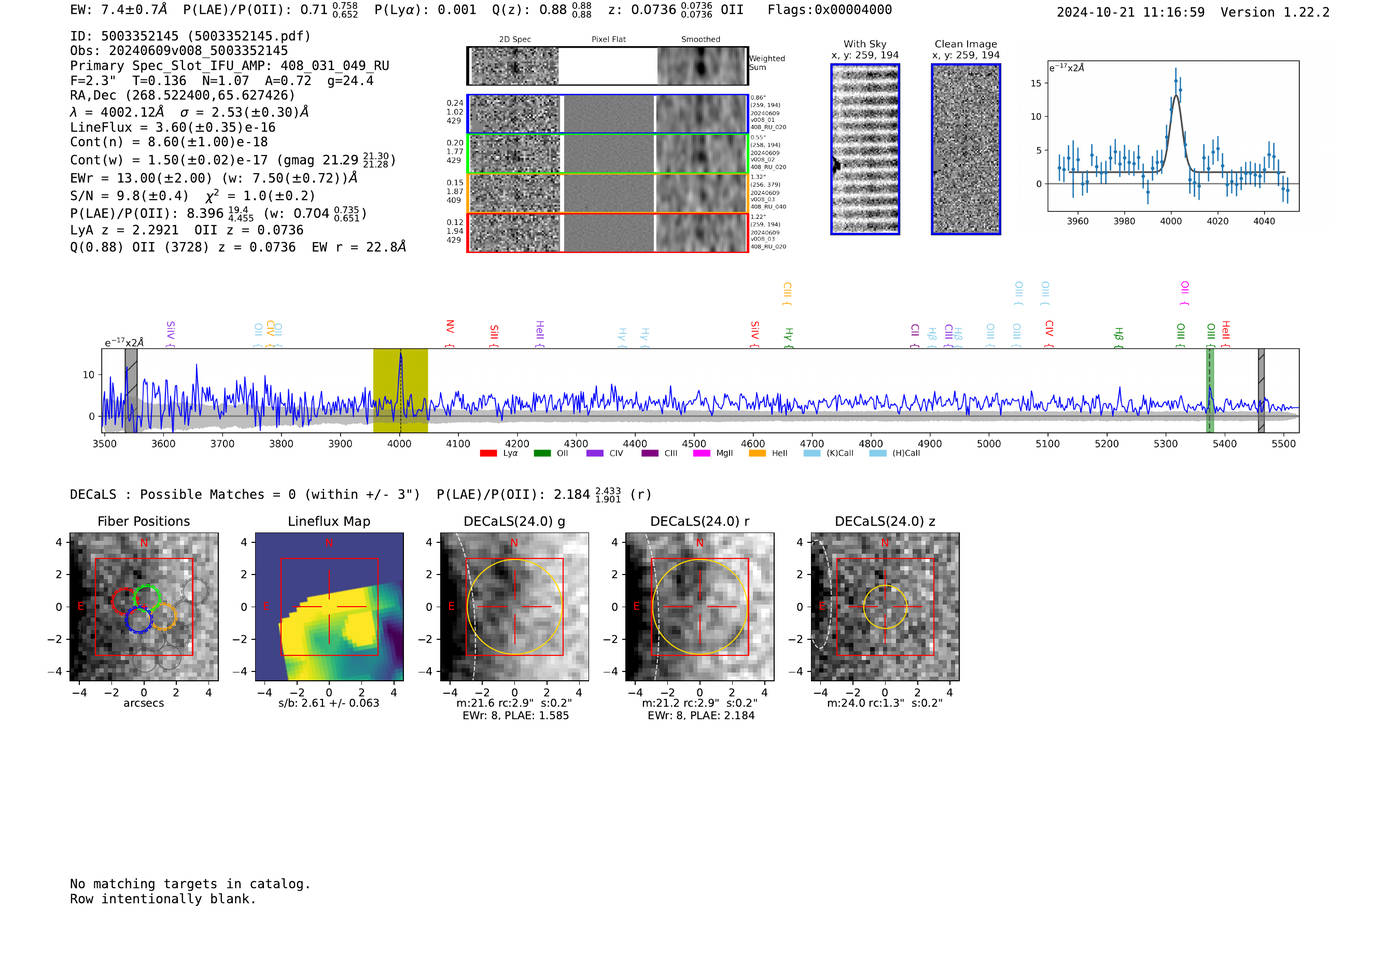Screen dimensions: 1400x953
Task: Click the Q(0.88) OII (3728) line
Action: (x=238, y=247)
